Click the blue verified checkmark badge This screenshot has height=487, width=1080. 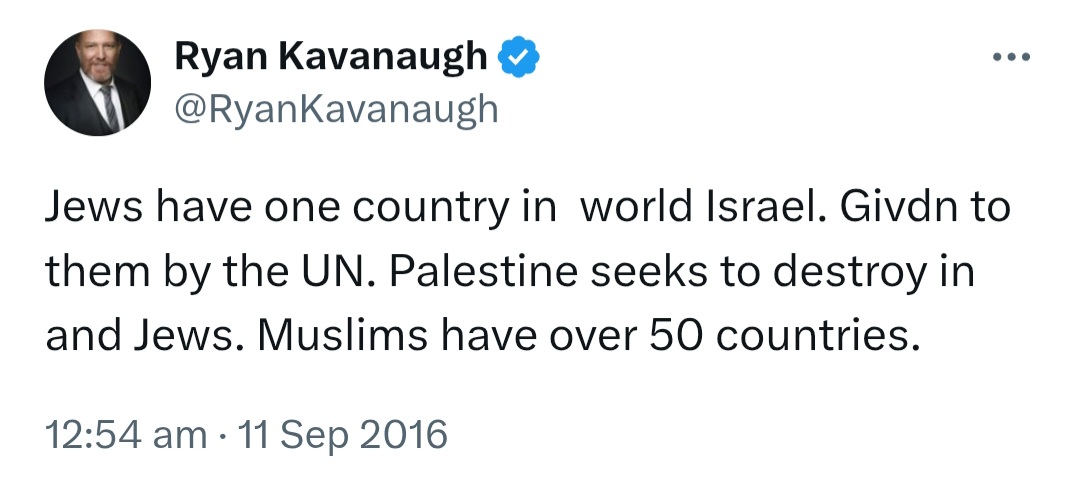pyautogui.click(x=519, y=56)
